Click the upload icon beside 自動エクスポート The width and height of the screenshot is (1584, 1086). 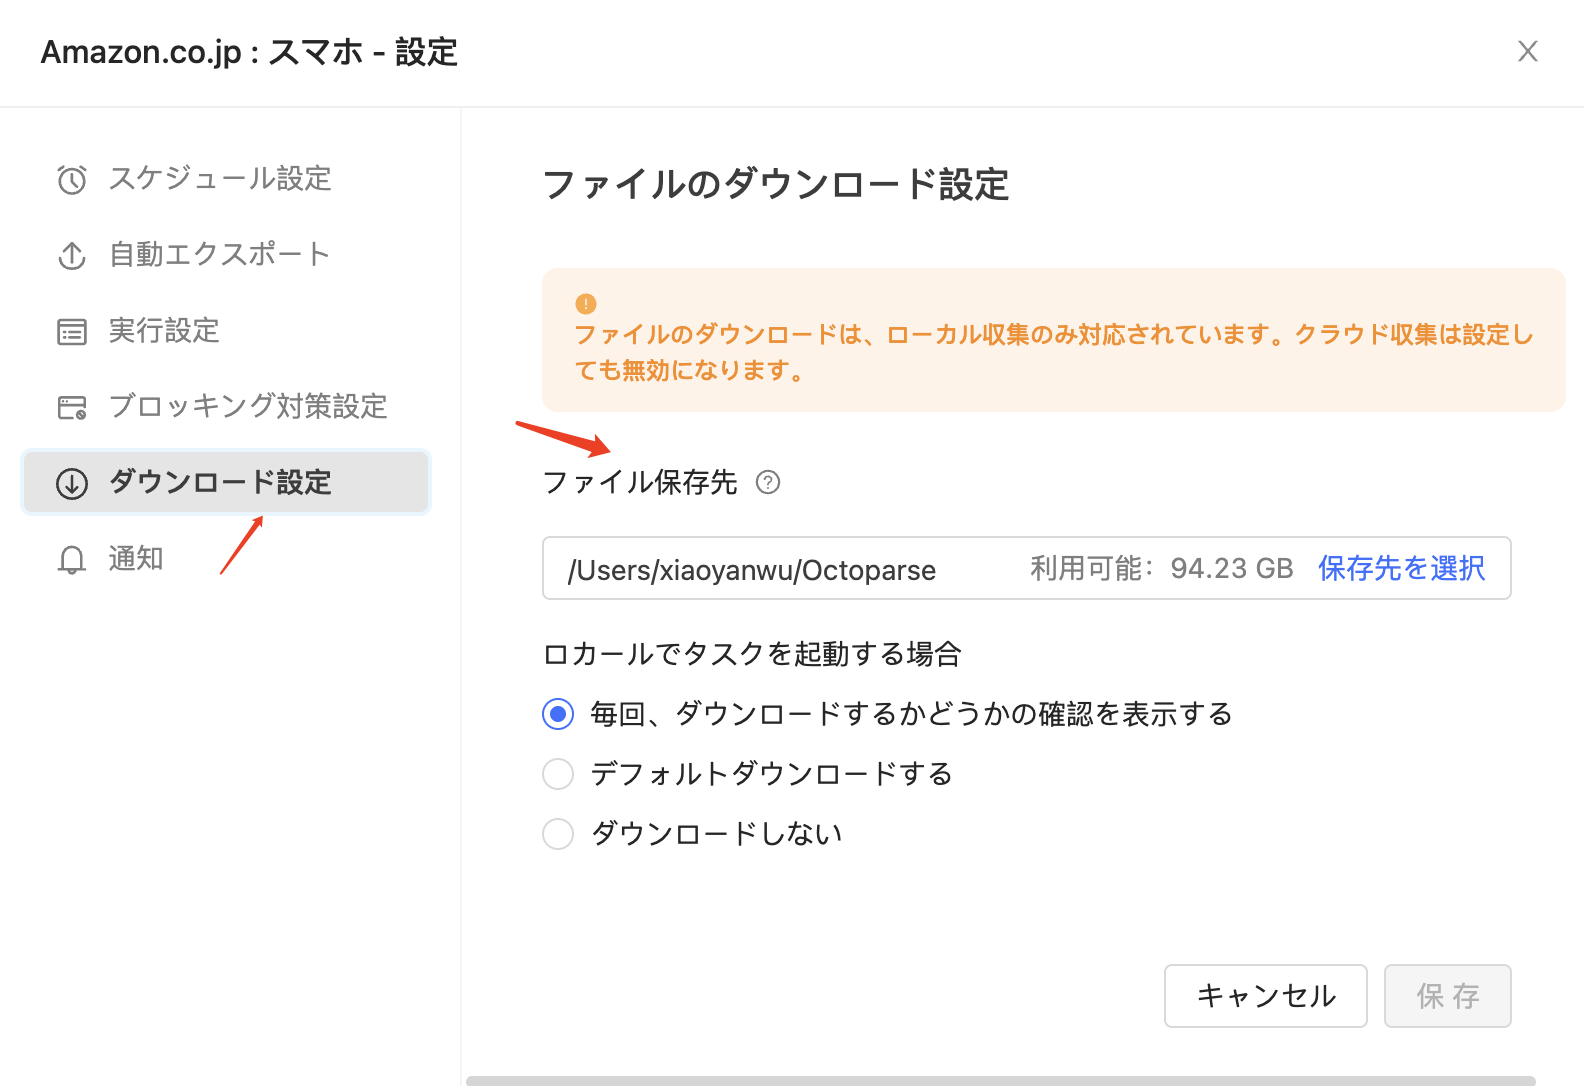point(72,256)
